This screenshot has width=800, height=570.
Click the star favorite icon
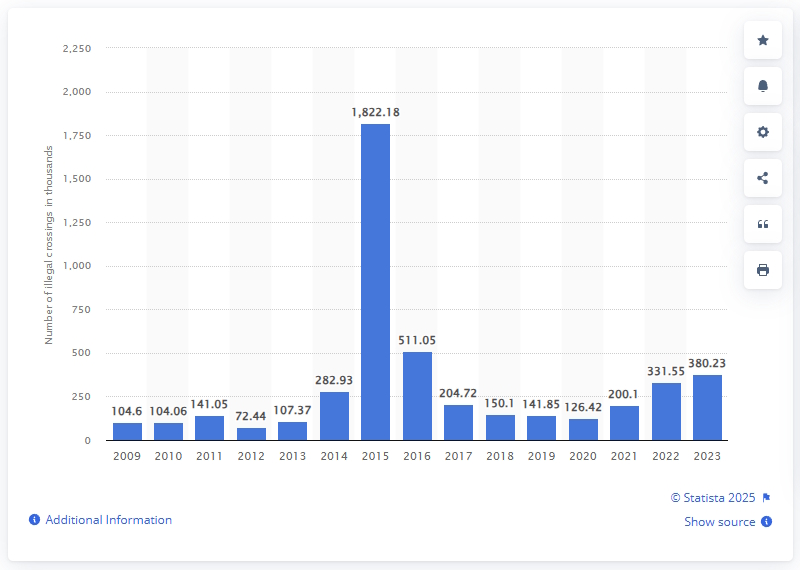coord(763,40)
